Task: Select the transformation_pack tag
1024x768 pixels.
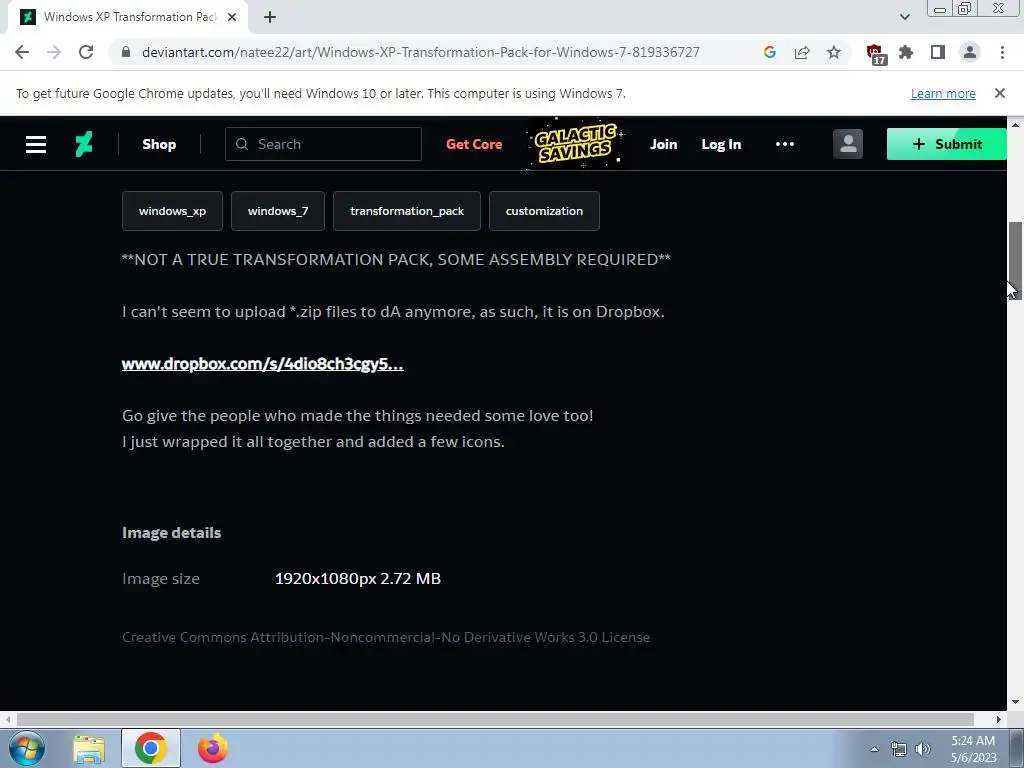Action: [407, 211]
